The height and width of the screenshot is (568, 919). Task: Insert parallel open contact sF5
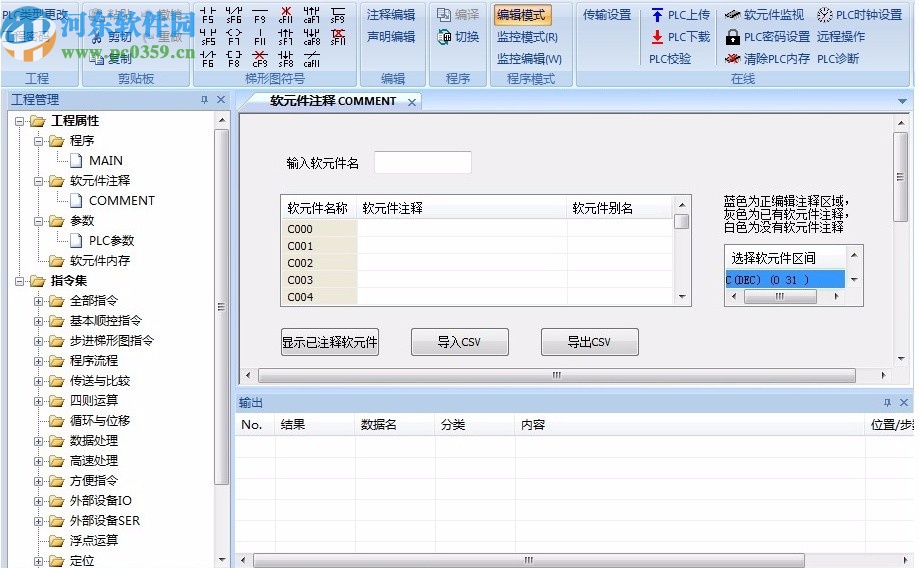coord(208,37)
